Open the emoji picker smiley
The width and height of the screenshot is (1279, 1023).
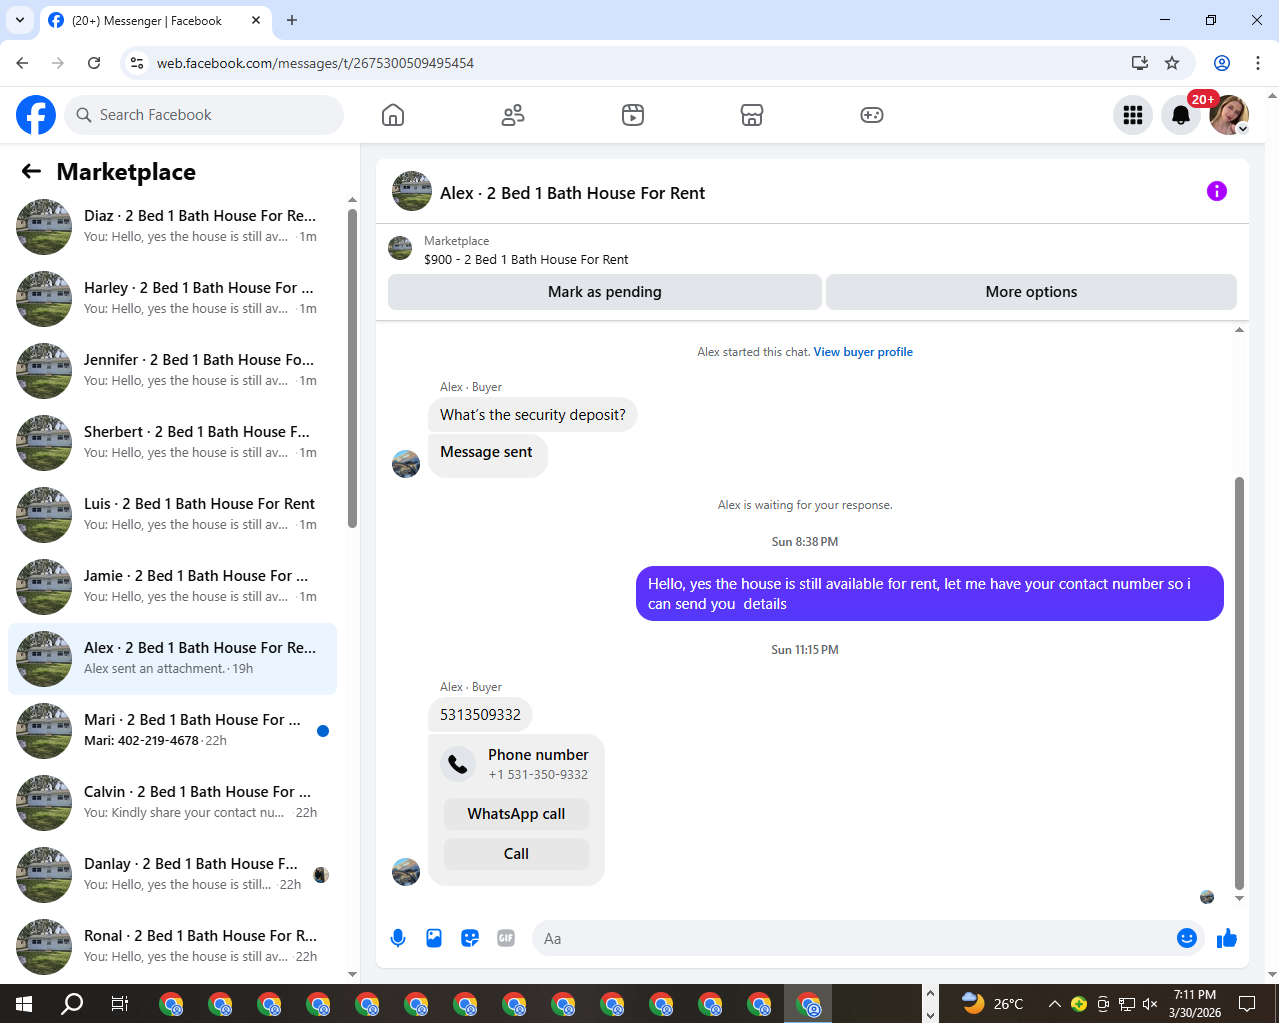point(1187,938)
